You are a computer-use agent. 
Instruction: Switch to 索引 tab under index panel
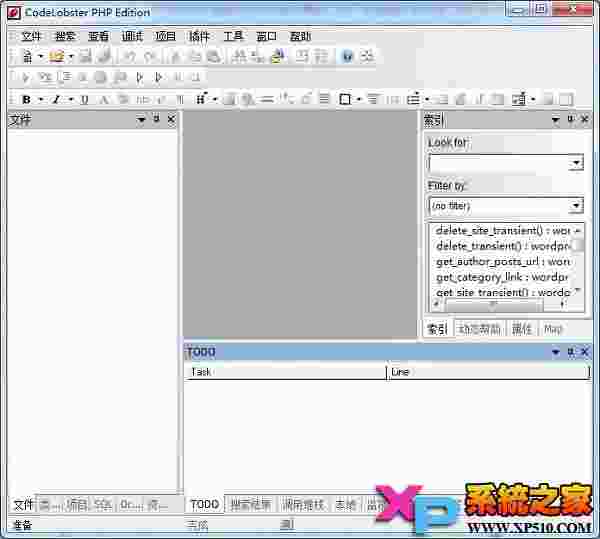(437, 329)
